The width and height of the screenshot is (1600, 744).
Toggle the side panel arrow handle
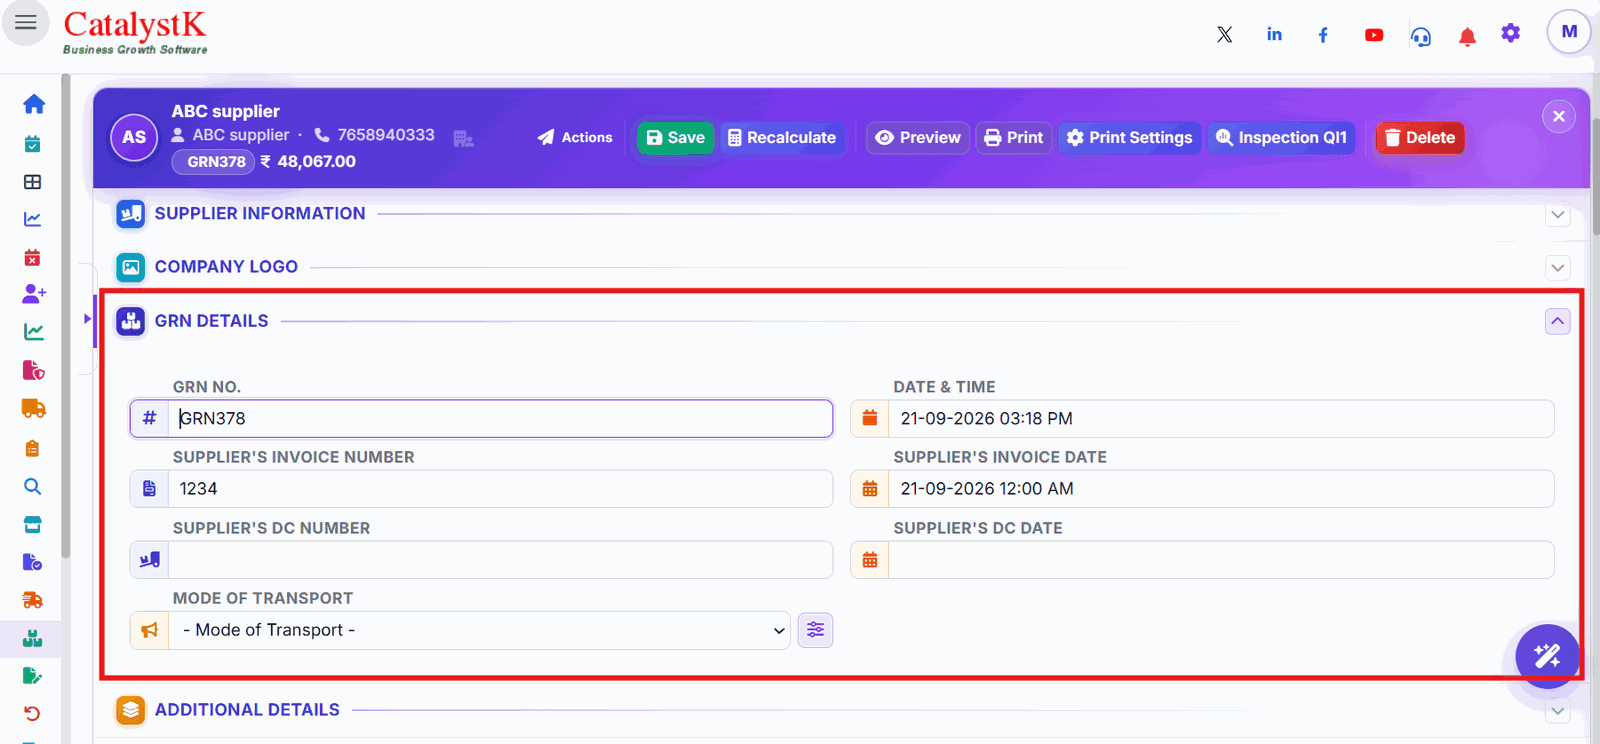pyautogui.click(x=87, y=319)
